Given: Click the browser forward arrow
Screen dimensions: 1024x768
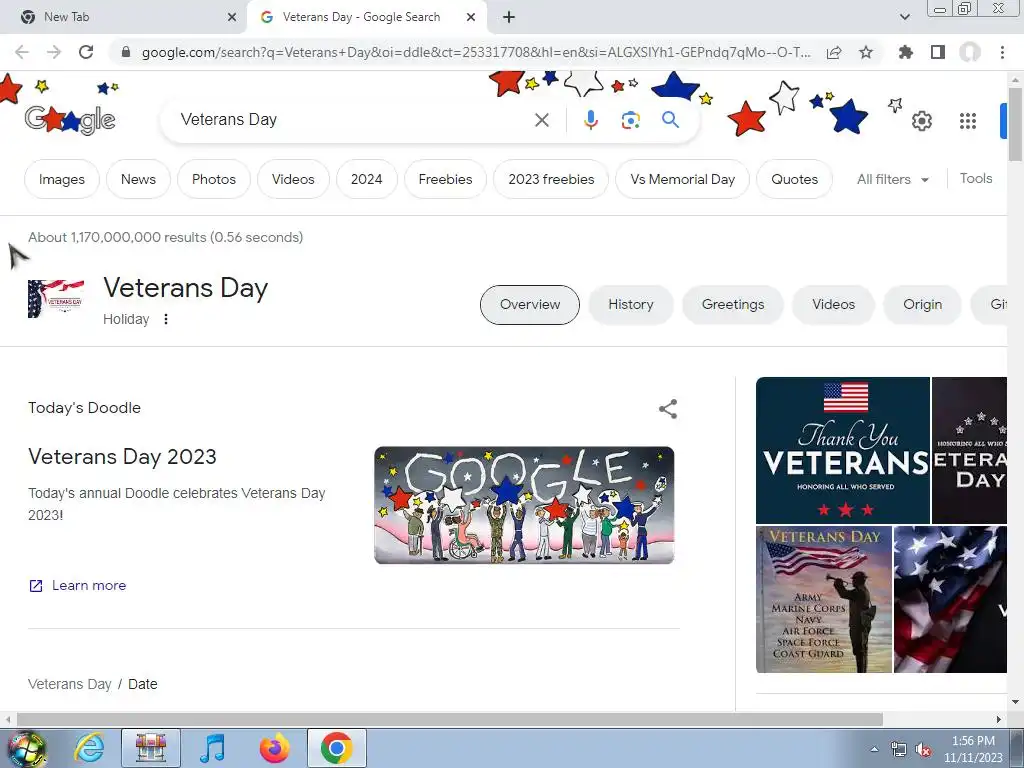Looking at the screenshot, I should point(54,52).
